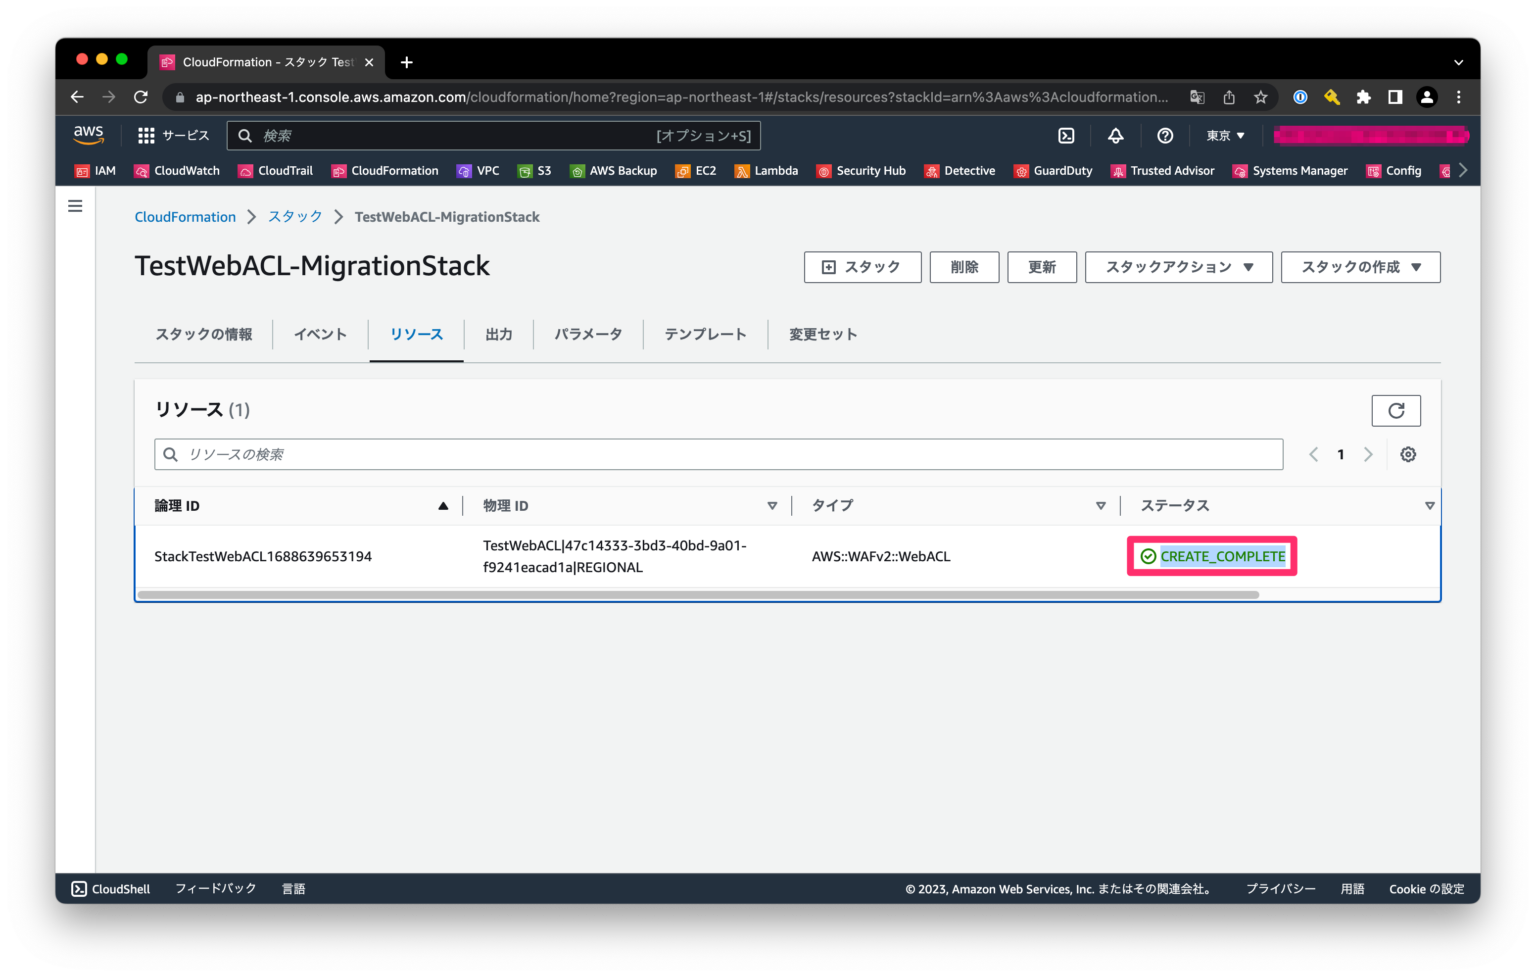Click the help question mark icon
This screenshot has height=977, width=1536.
pos(1164,135)
